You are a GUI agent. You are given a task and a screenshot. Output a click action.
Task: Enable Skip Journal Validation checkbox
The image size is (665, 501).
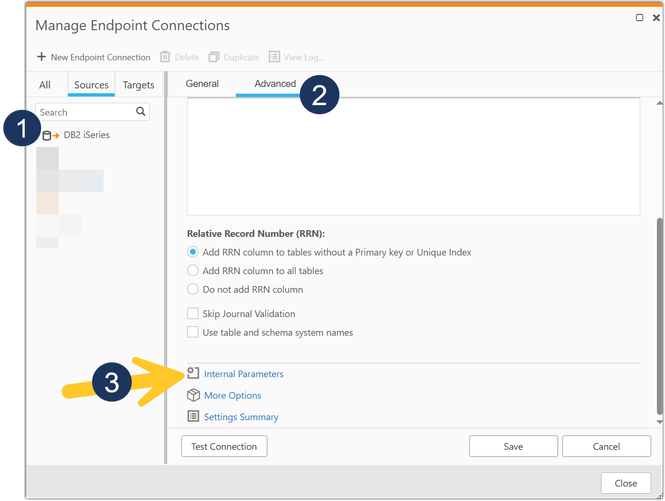click(194, 314)
